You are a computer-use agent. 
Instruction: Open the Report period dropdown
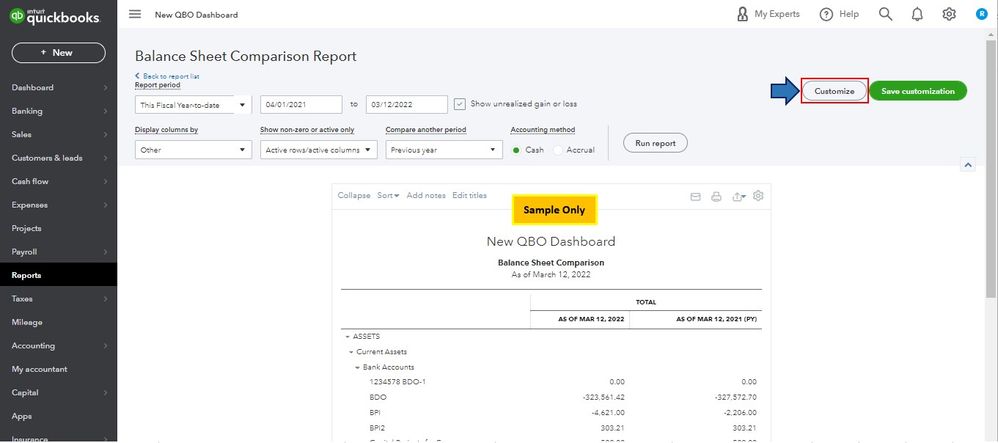(x=193, y=104)
